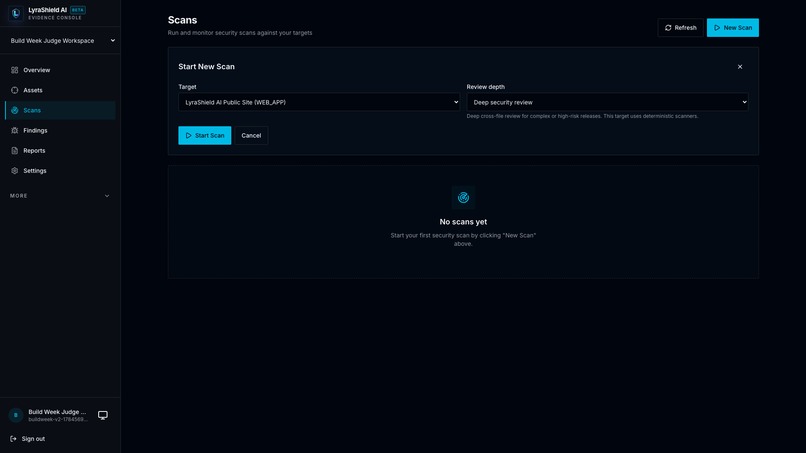Click the BETA badge

pos(78,10)
